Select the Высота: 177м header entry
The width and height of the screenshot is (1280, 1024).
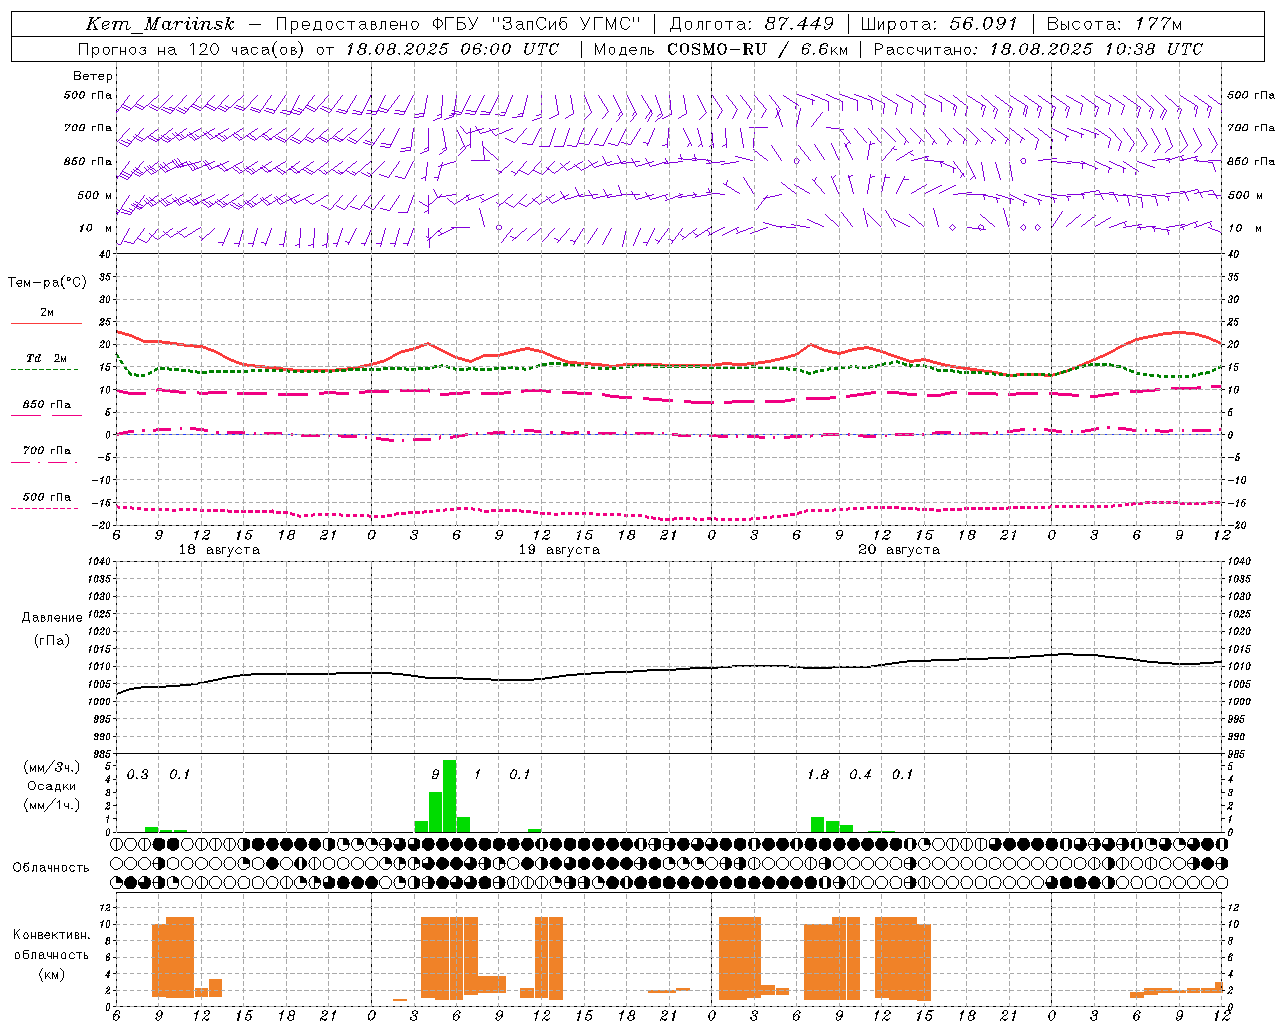[1114, 24]
